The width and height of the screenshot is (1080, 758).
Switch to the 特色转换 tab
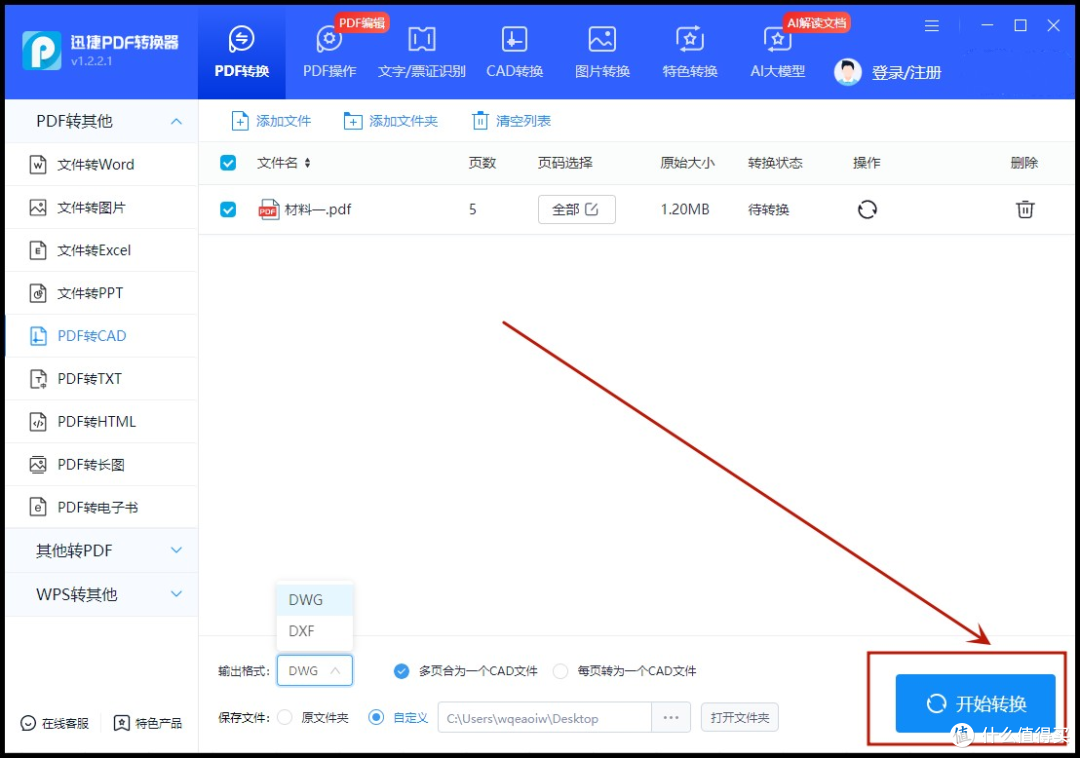(x=689, y=53)
